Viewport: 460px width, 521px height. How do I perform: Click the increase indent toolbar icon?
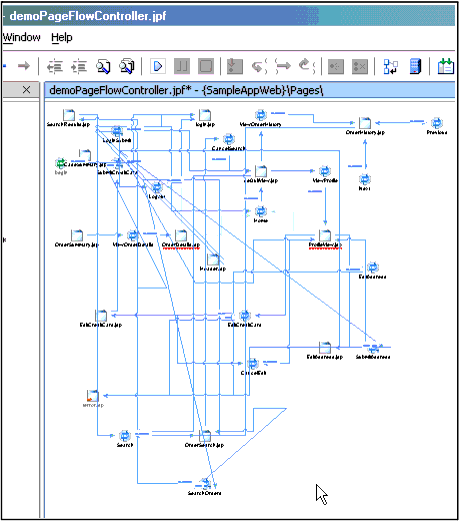click(79, 66)
